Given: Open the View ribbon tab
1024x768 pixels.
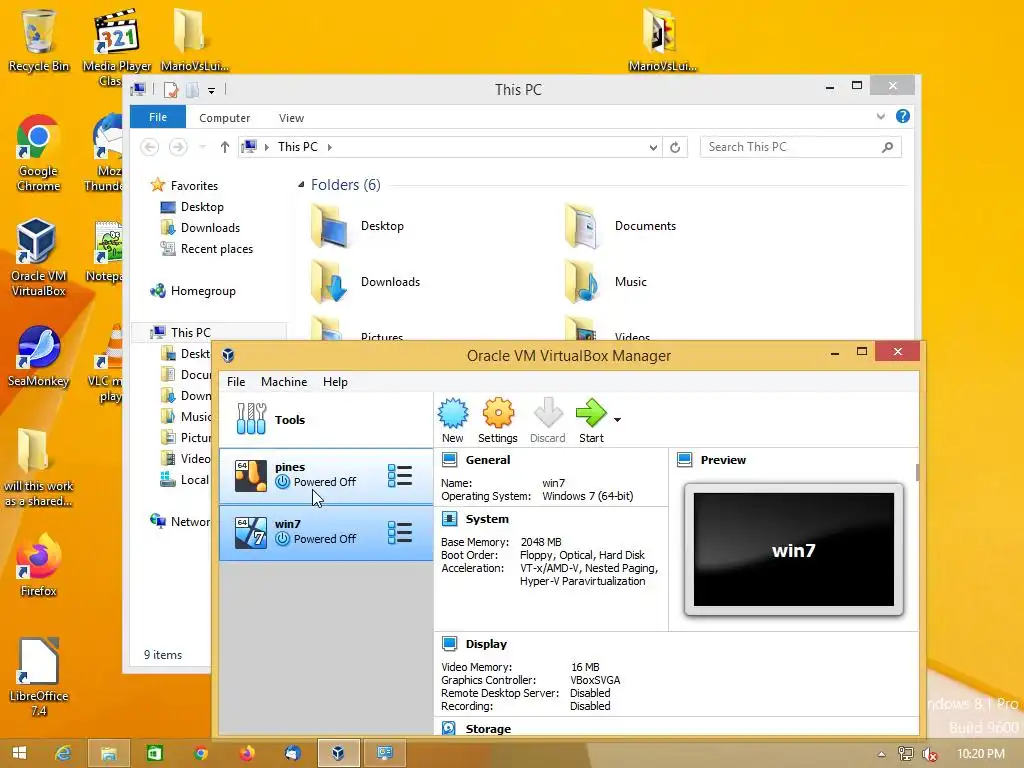Looking at the screenshot, I should [x=291, y=118].
